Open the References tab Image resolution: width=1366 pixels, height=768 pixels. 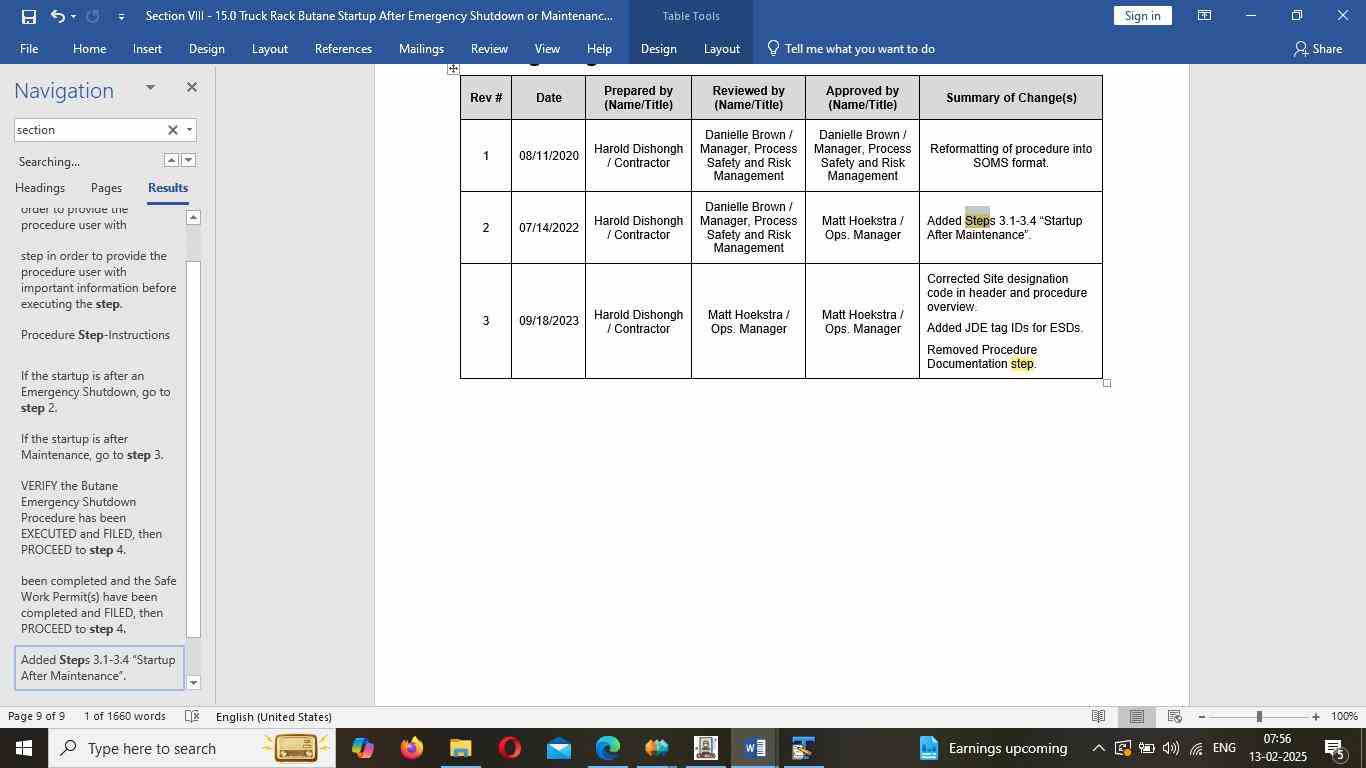pyautogui.click(x=343, y=49)
